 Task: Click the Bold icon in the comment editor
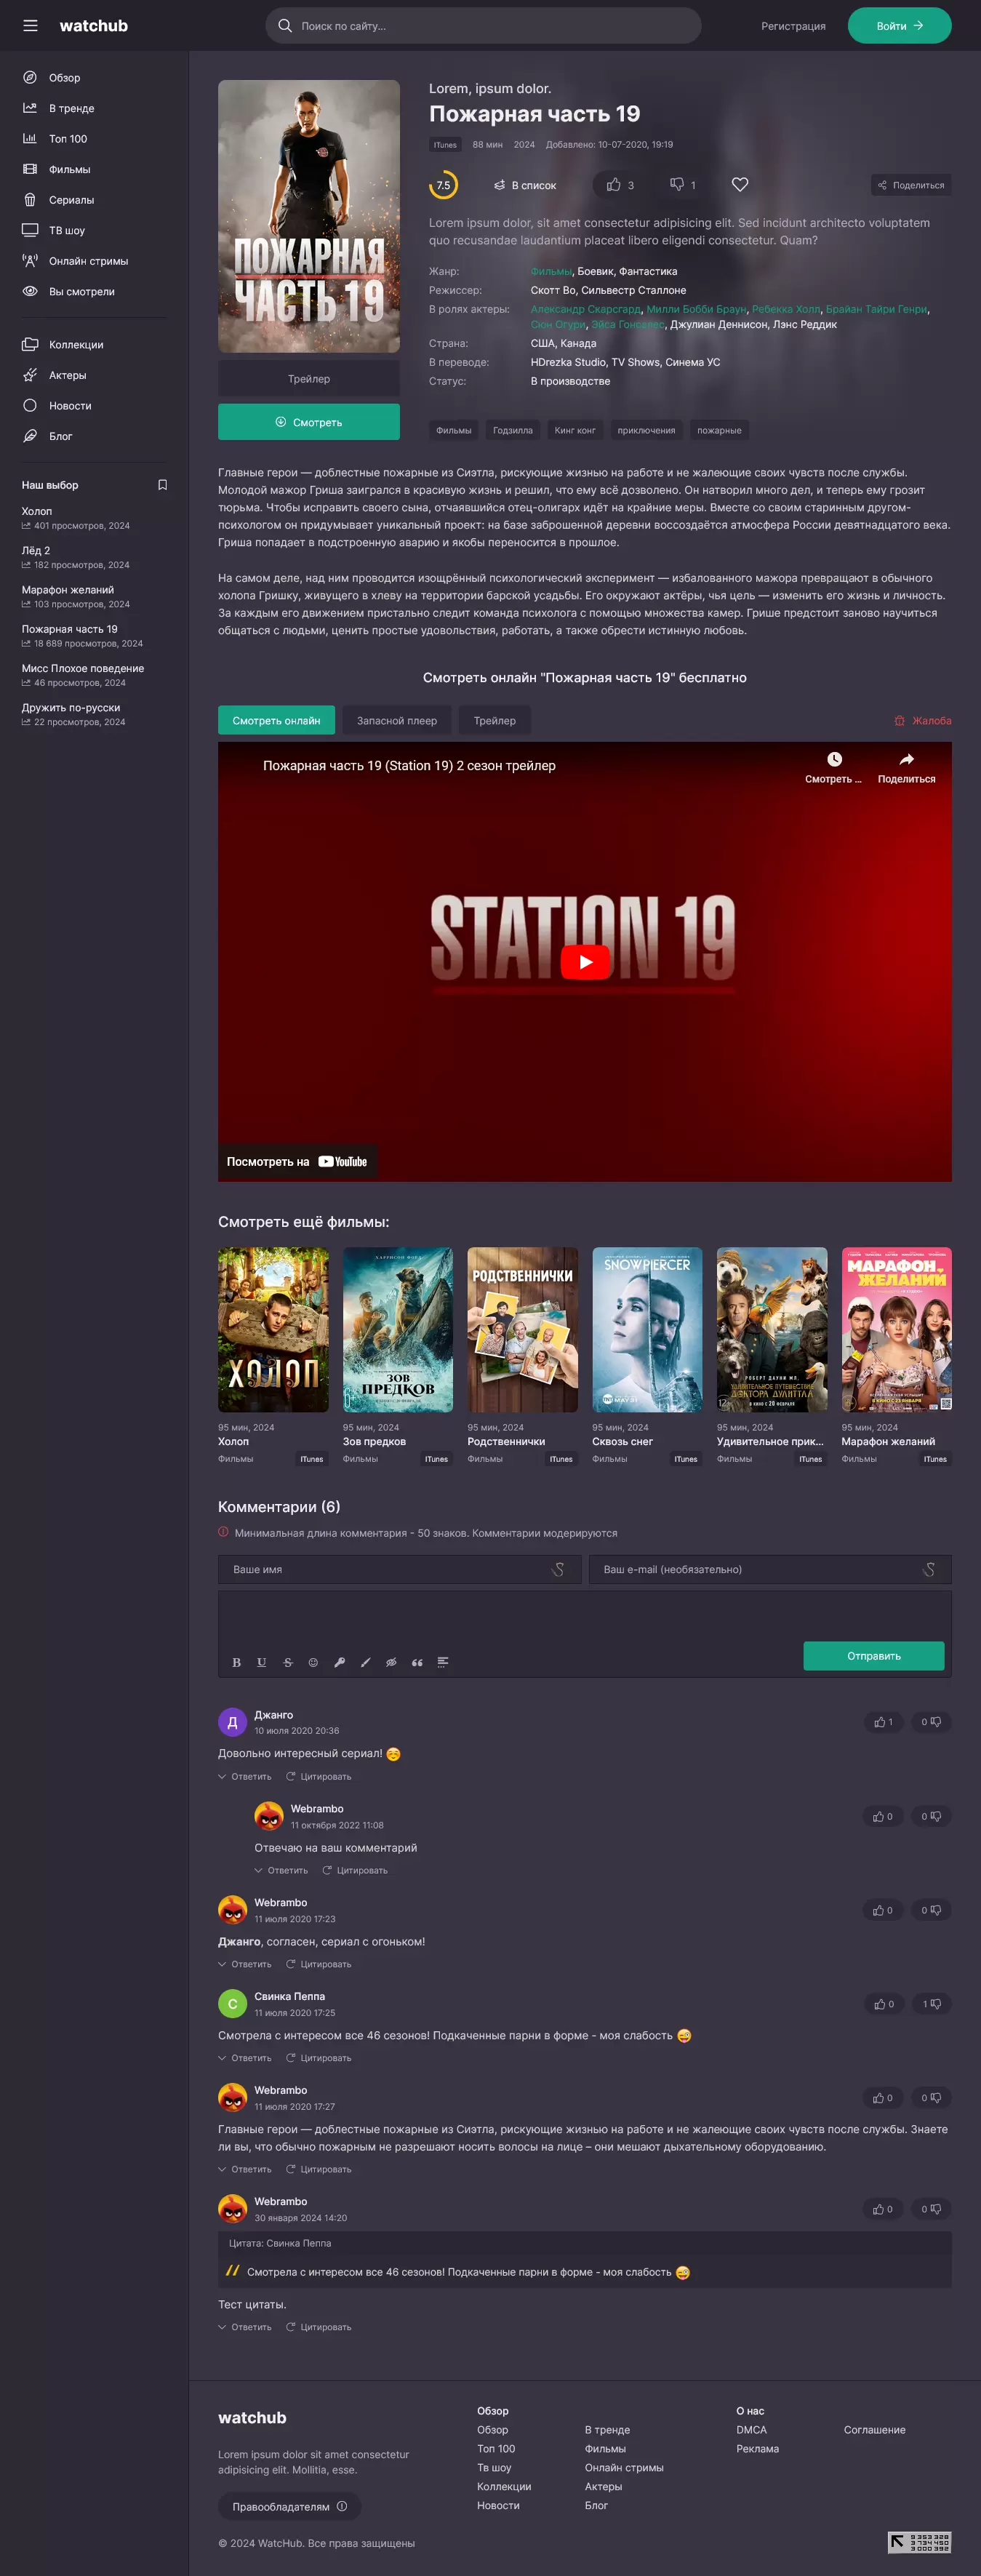tap(236, 1662)
